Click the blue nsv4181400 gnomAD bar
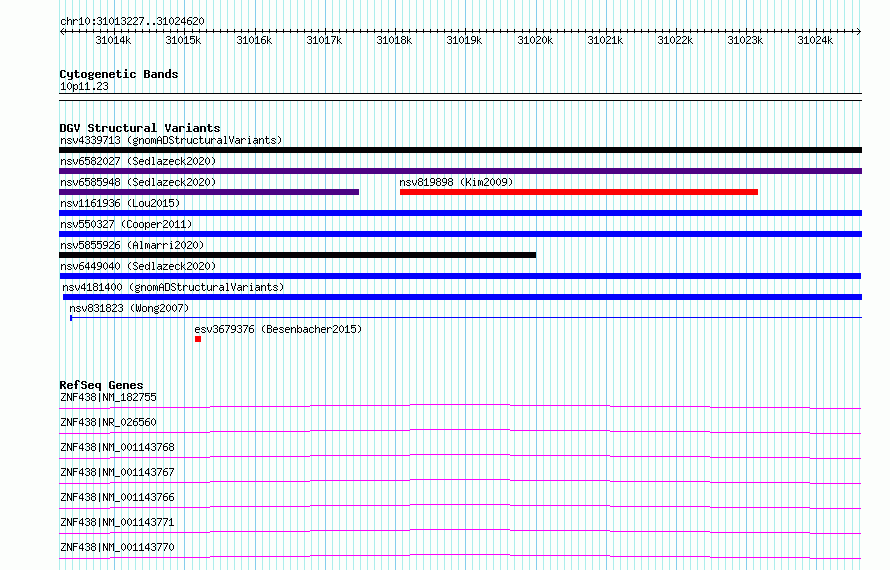Screen dimensions: 890x570 click(x=462, y=297)
